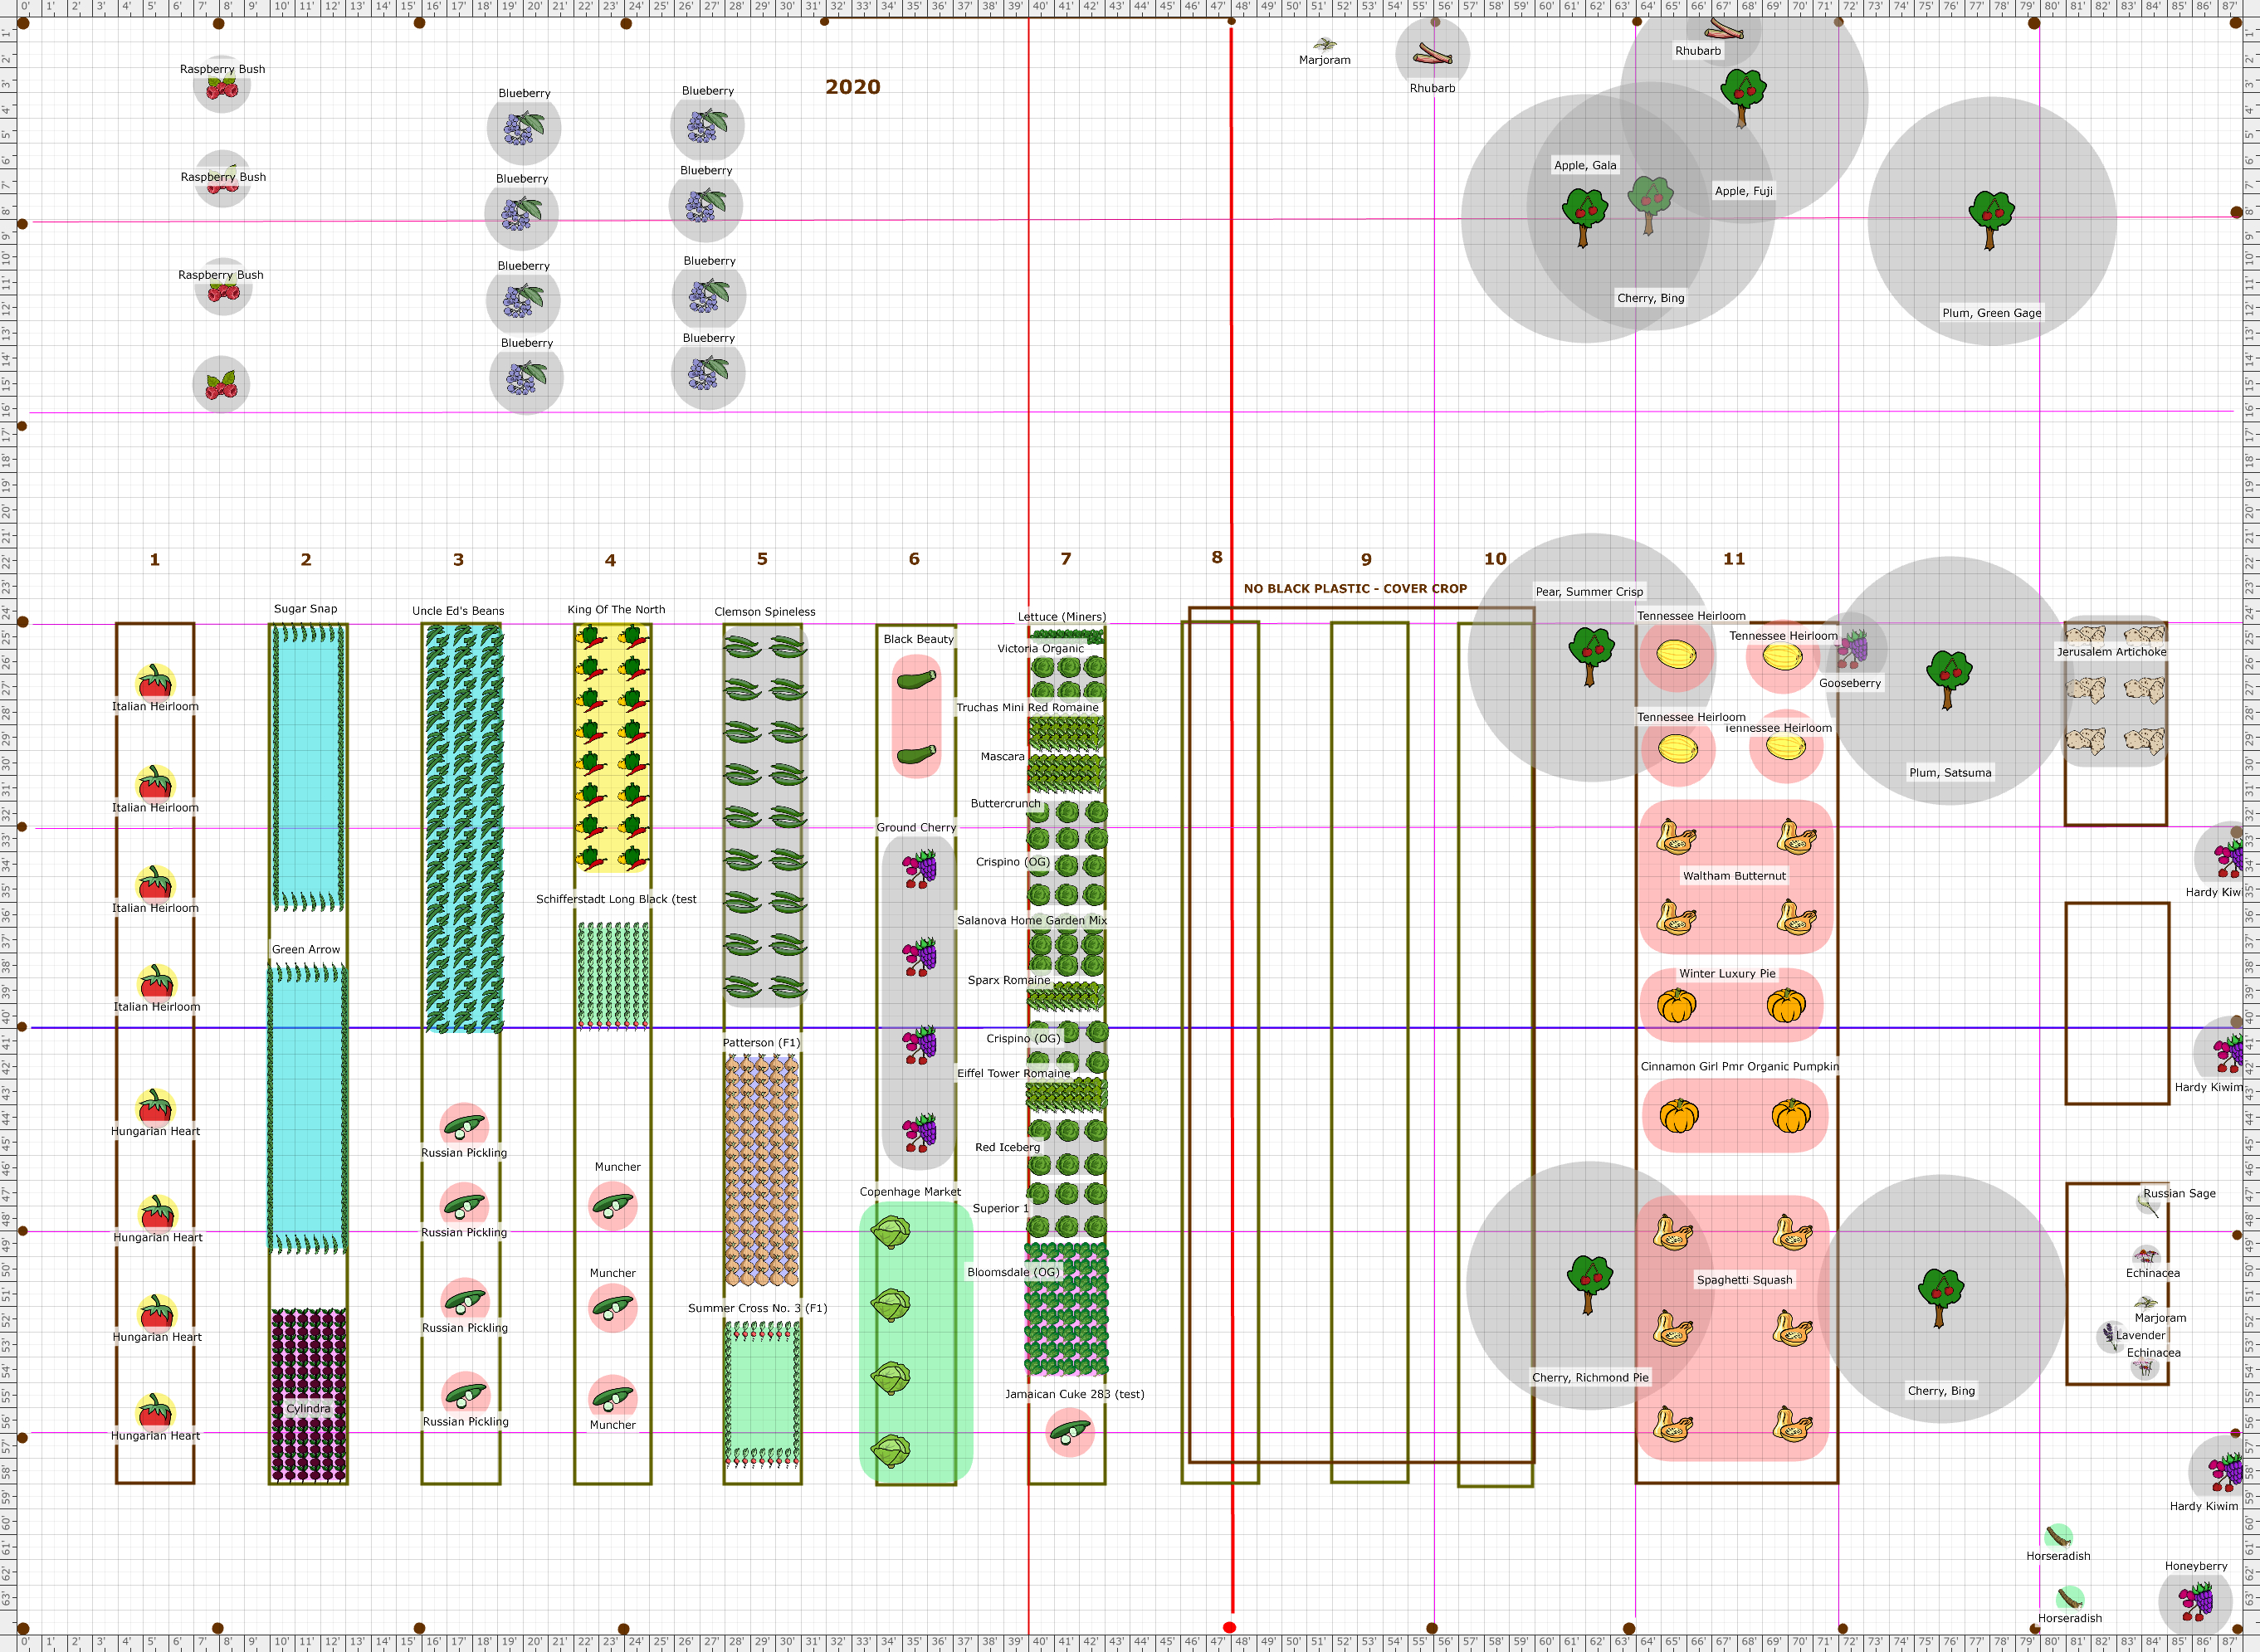Click the bed number 6 label
This screenshot has width=2260, height=1652.
coord(914,559)
